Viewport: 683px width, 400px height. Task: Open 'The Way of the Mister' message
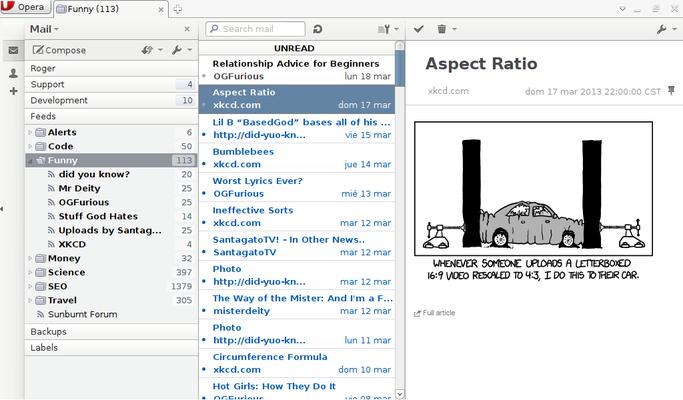coord(297,305)
